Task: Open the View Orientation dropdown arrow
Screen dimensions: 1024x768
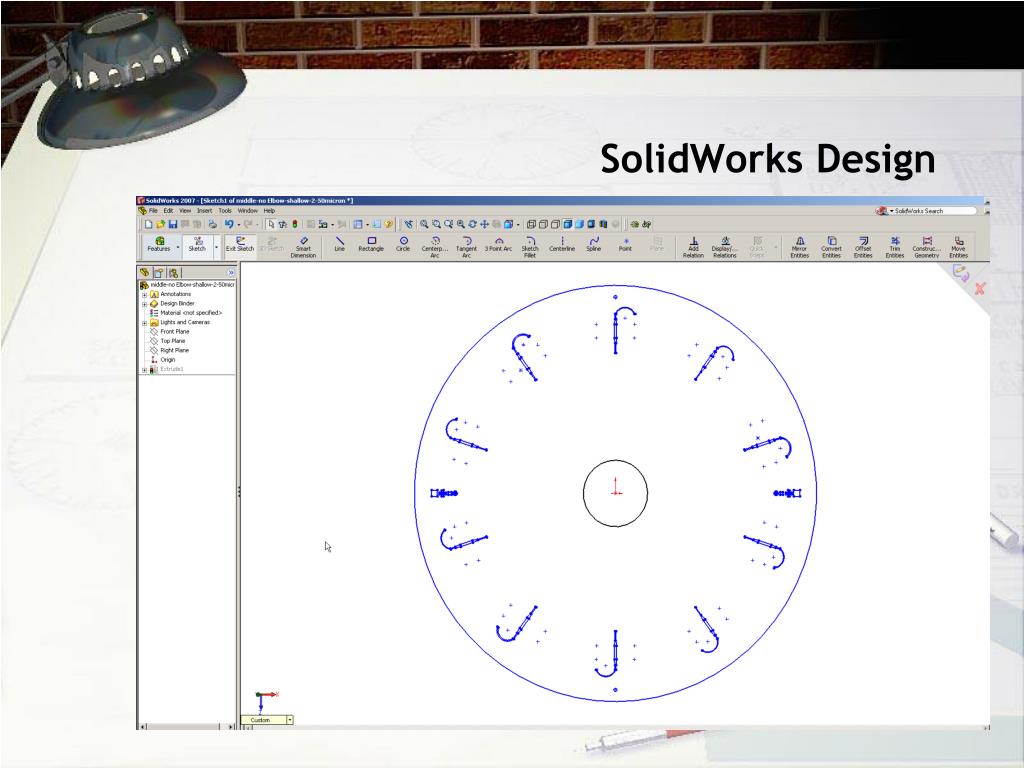Action: click(518, 225)
